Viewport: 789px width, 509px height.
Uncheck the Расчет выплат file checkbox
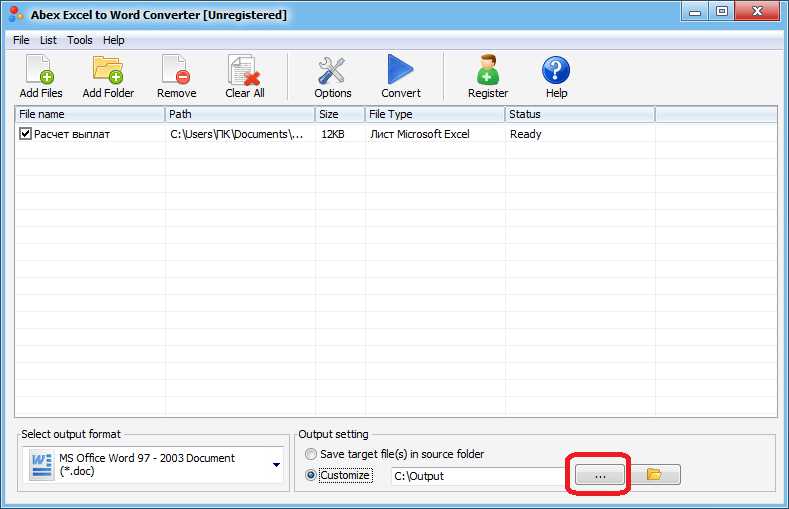(x=25, y=134)
